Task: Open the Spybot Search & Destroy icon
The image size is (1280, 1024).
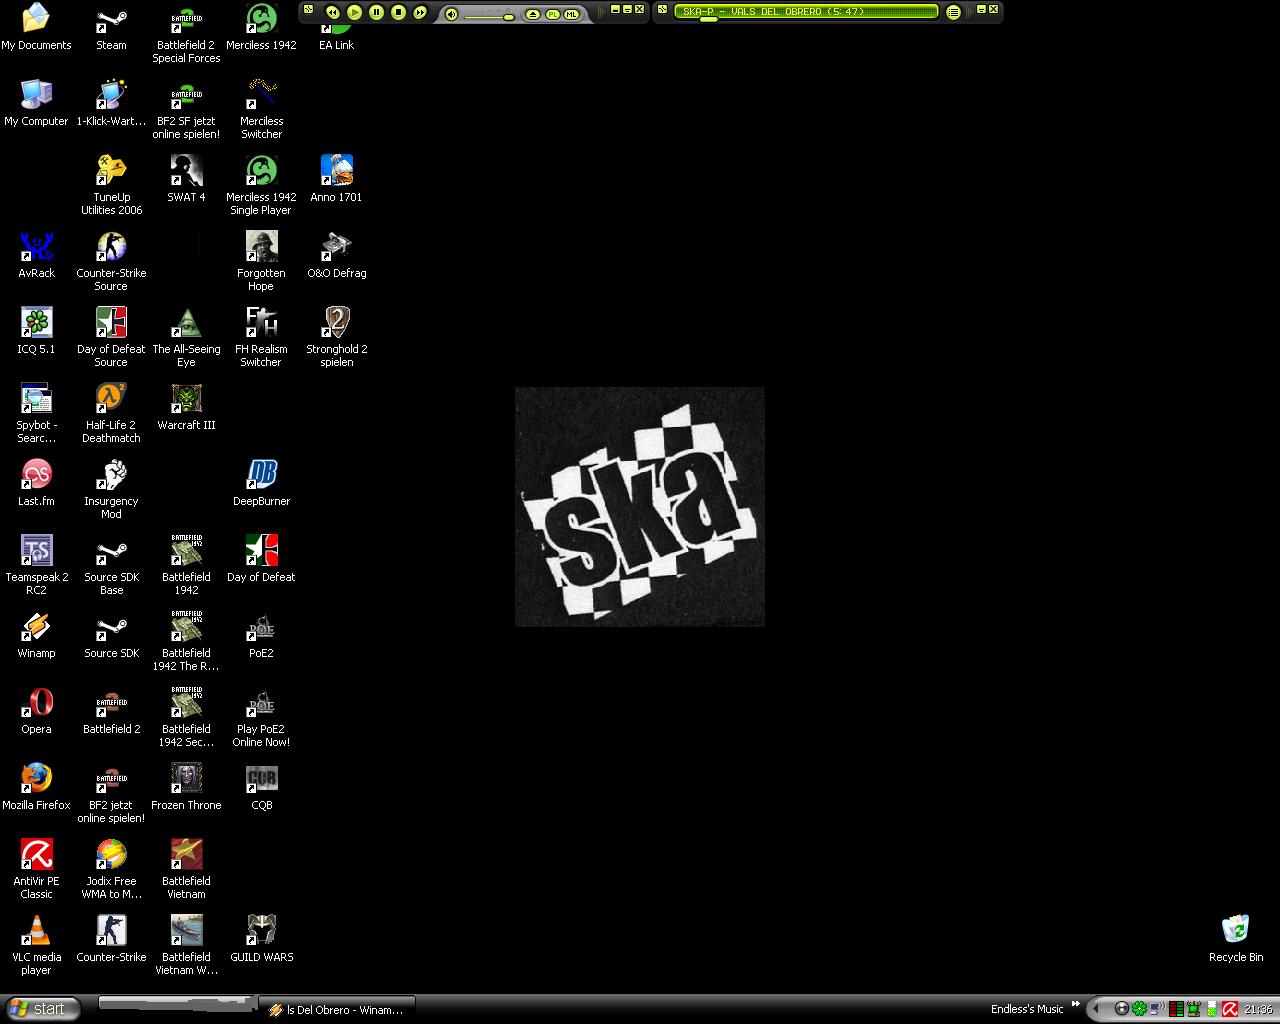Action: [x=36, y=413]
